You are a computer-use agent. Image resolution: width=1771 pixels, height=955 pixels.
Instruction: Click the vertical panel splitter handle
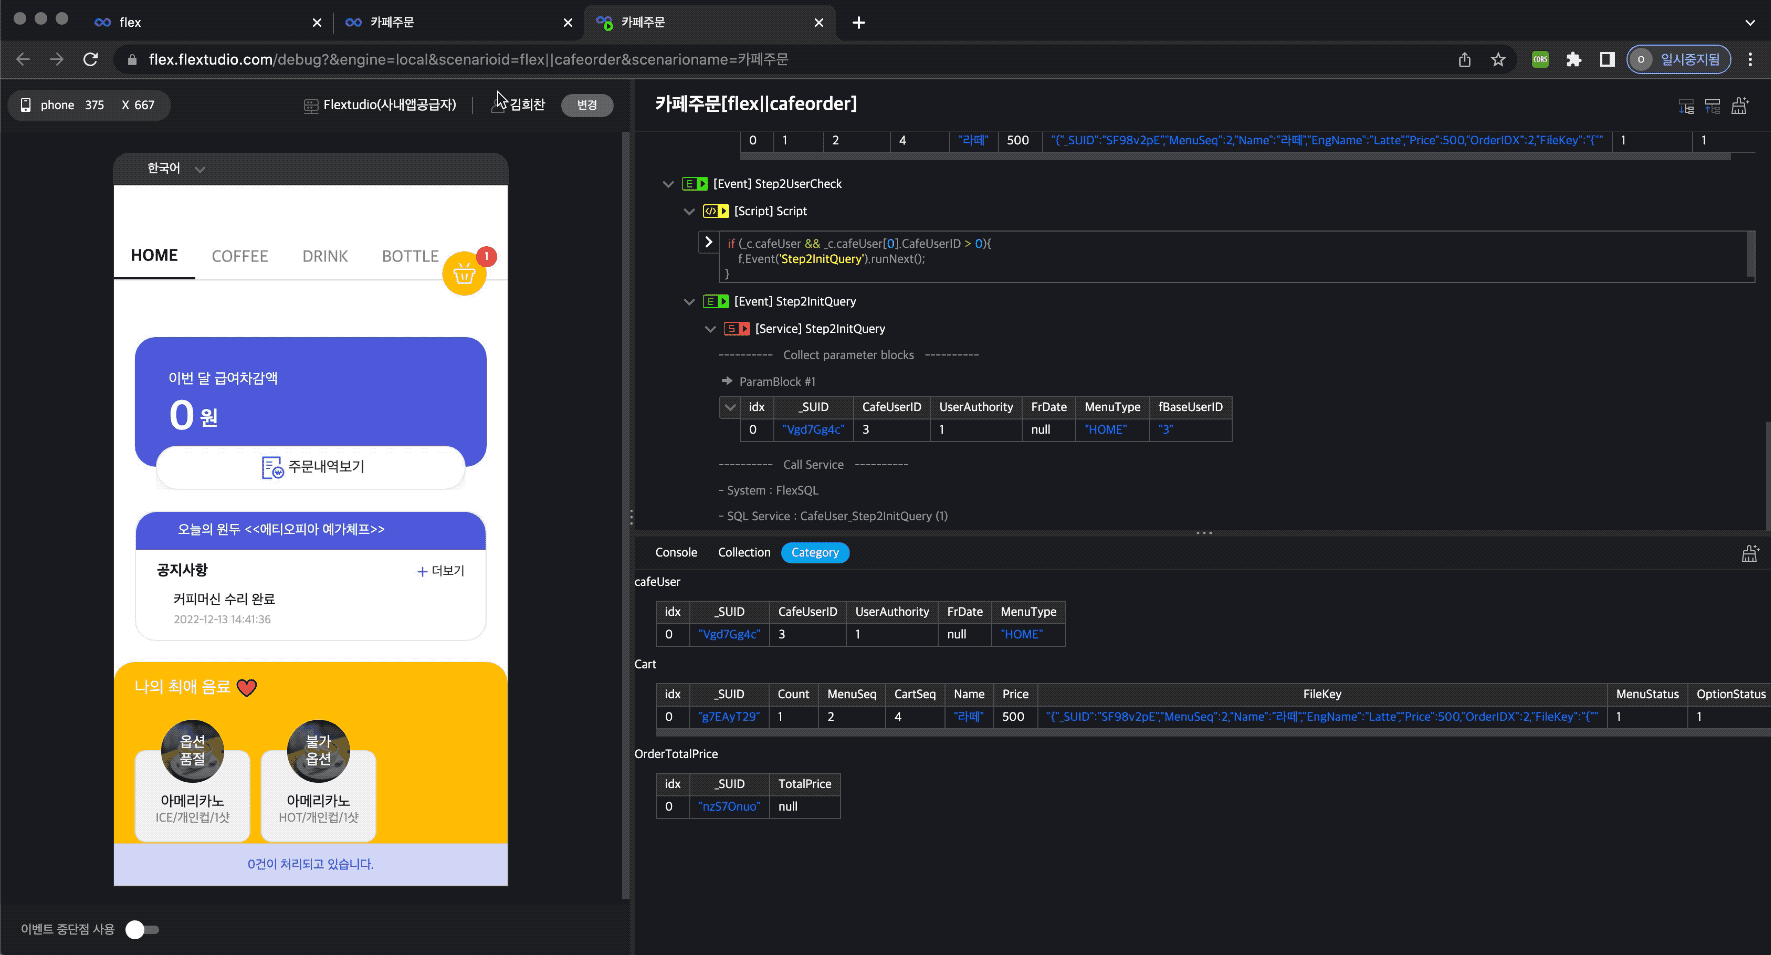click(x=631, y=517)
